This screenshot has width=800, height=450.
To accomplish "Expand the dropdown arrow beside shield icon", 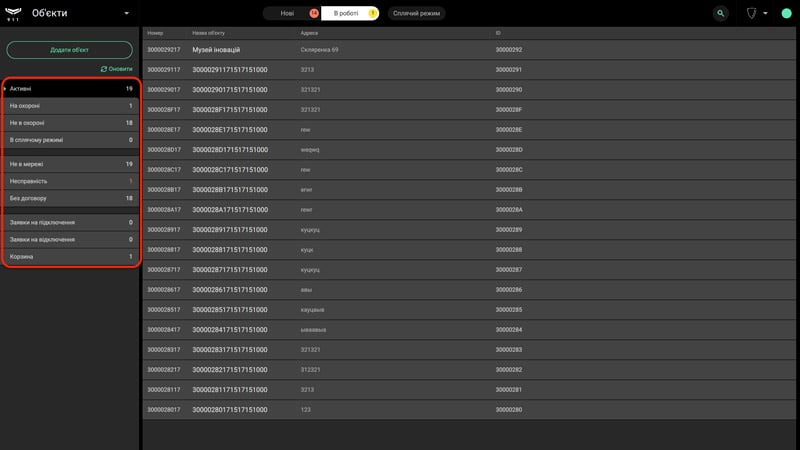I will pyautogui.click(x=765, y=13).
